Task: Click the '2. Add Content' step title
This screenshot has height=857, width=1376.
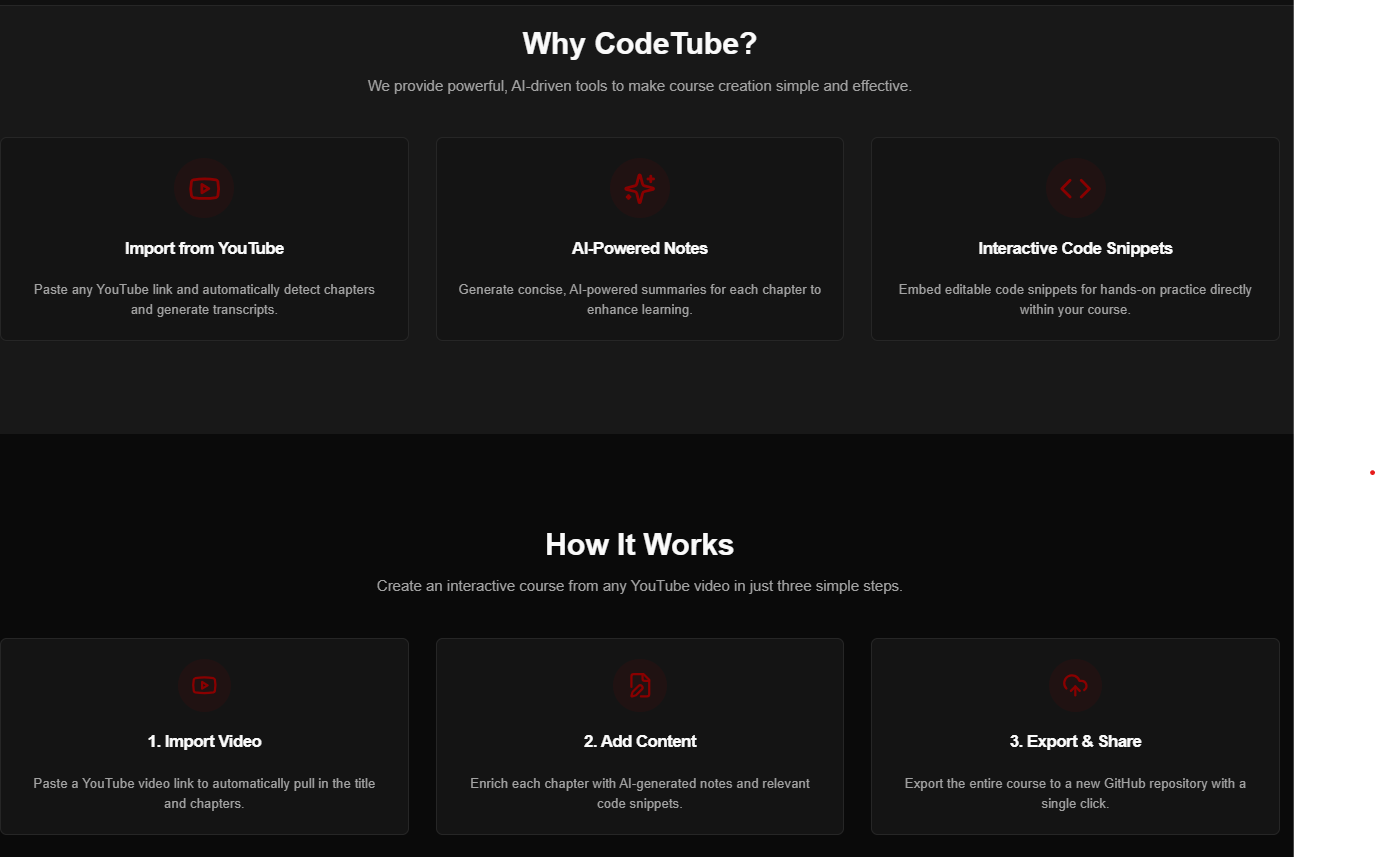Action: pos(640,741)
